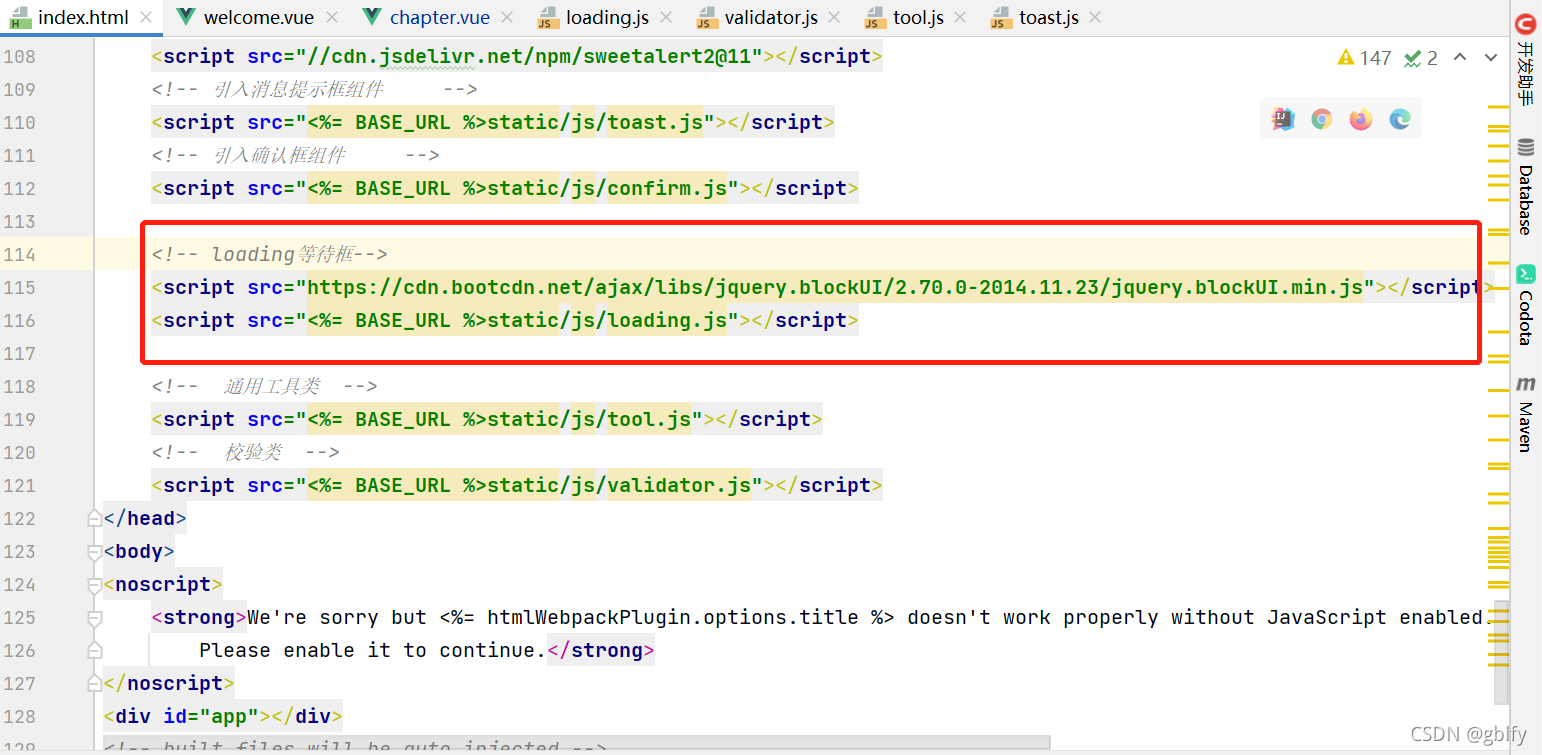Click fold end marker at line 127 </noscript>
Viewport: 1542px width, 755px height.
[x=95, y=683]
